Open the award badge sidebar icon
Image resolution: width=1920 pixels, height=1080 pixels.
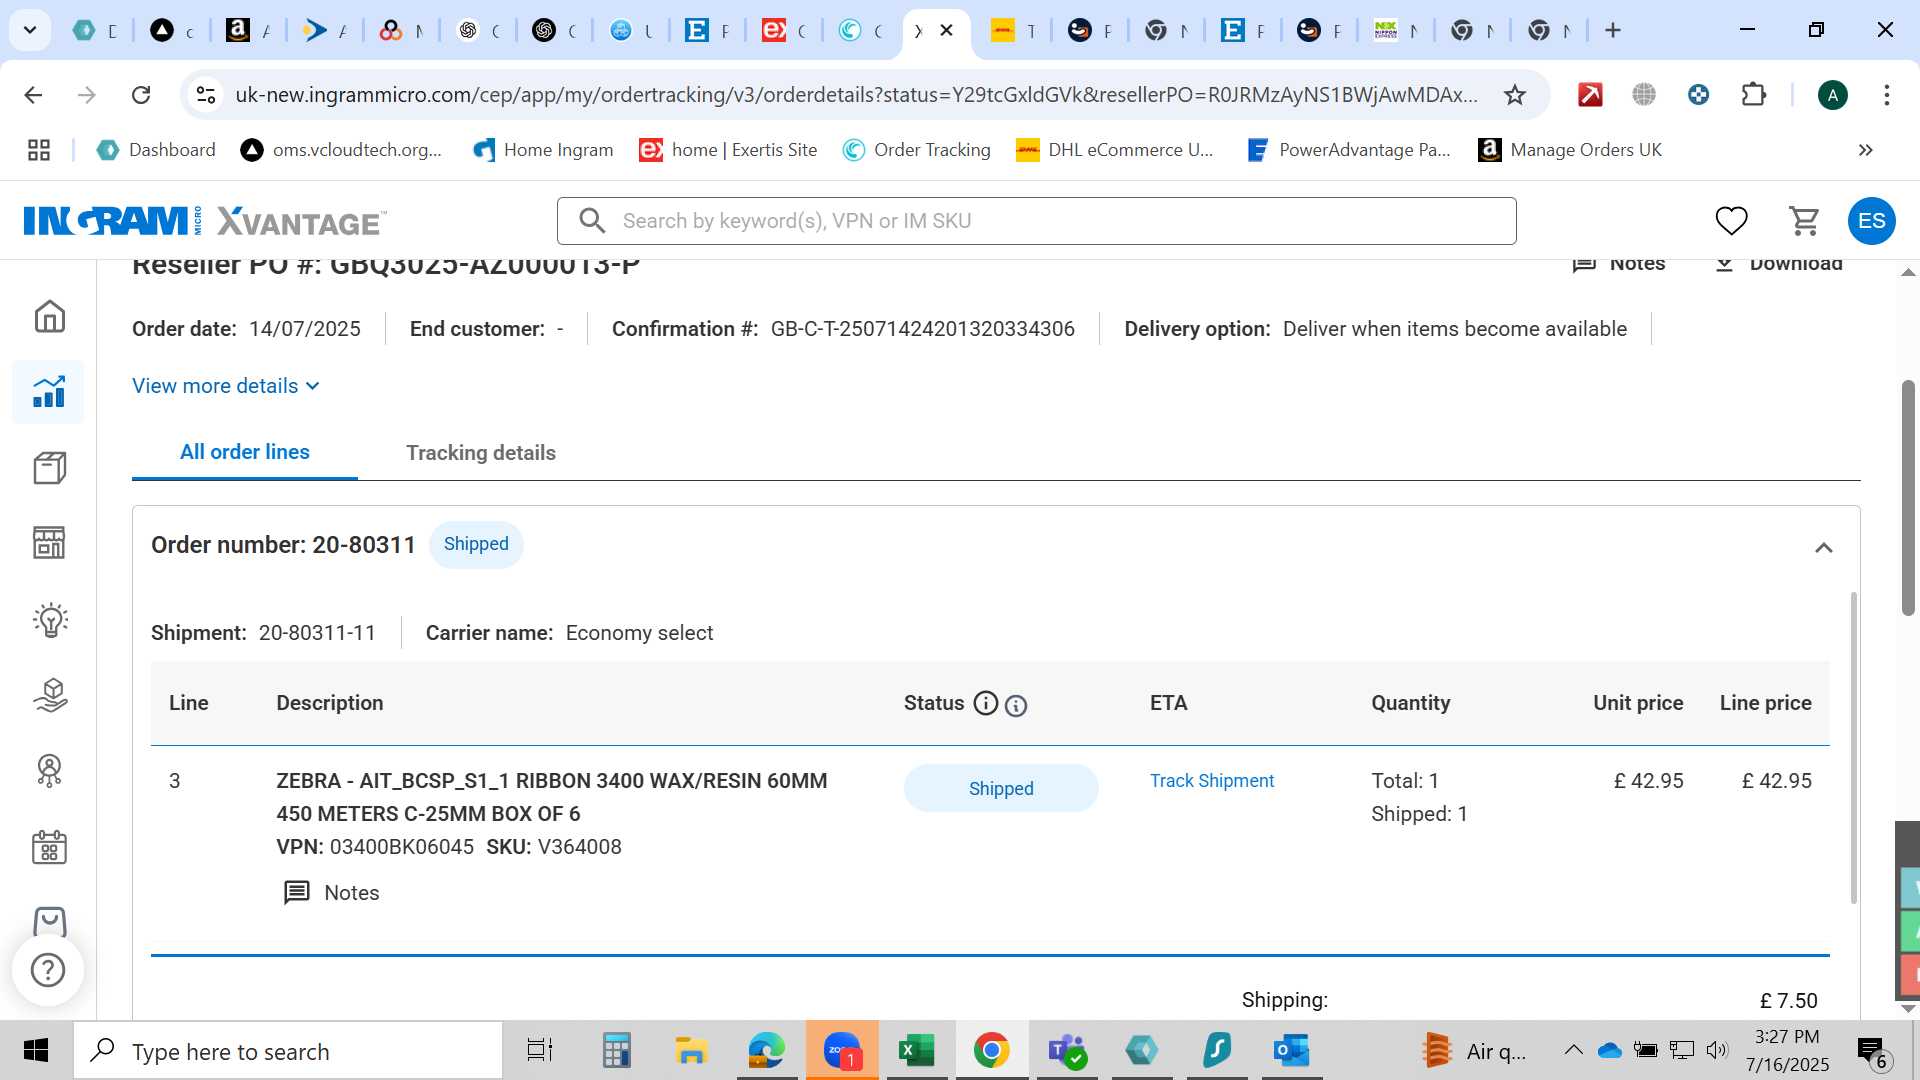point(49,771)
